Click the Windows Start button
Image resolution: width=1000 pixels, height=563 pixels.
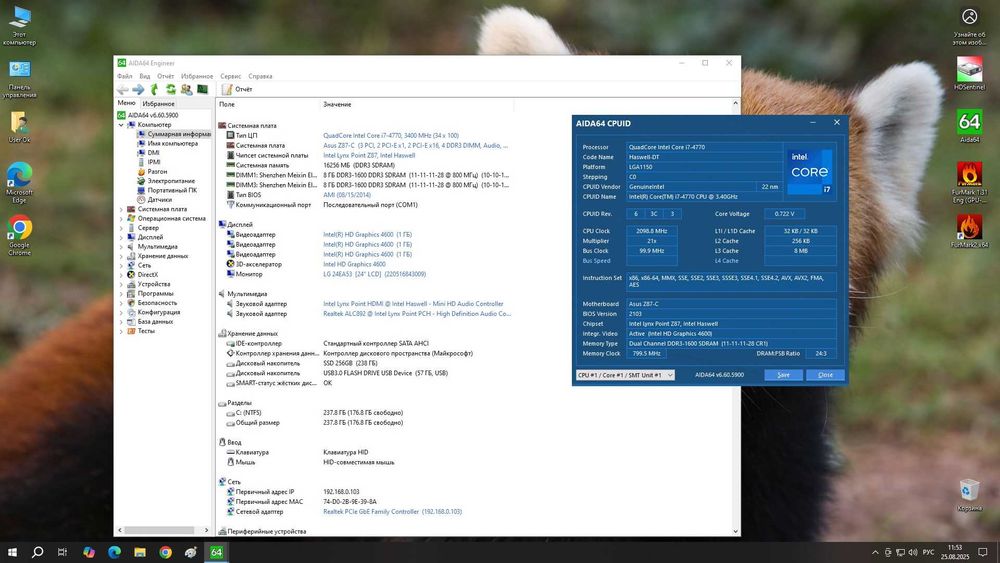tap(12, 552)
